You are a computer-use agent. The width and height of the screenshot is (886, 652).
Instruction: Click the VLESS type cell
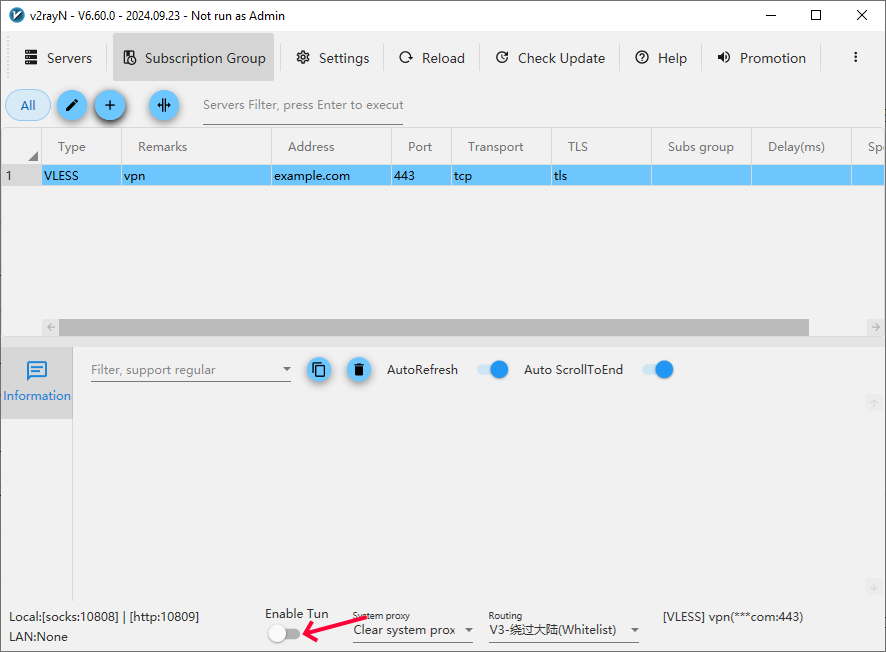(81, 176)
